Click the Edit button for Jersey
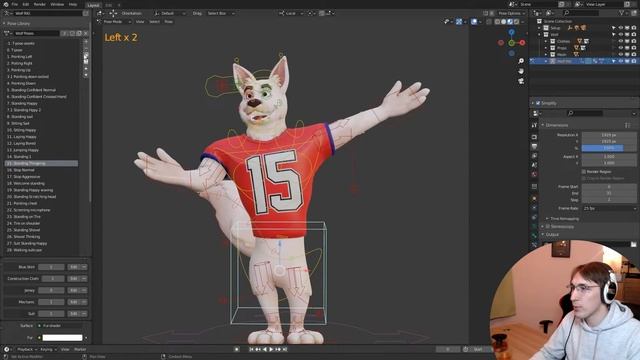 (73, 290)
